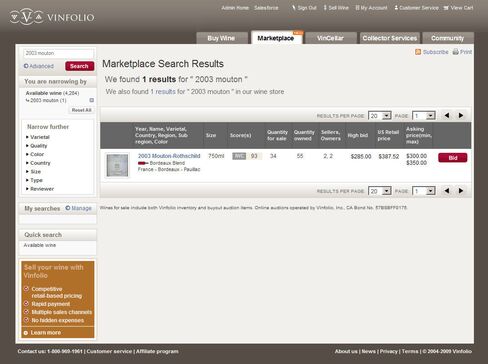This screenshot has width=488, height=364.
Task: Go to next page using bottom arrow
Action: [461, 191]
